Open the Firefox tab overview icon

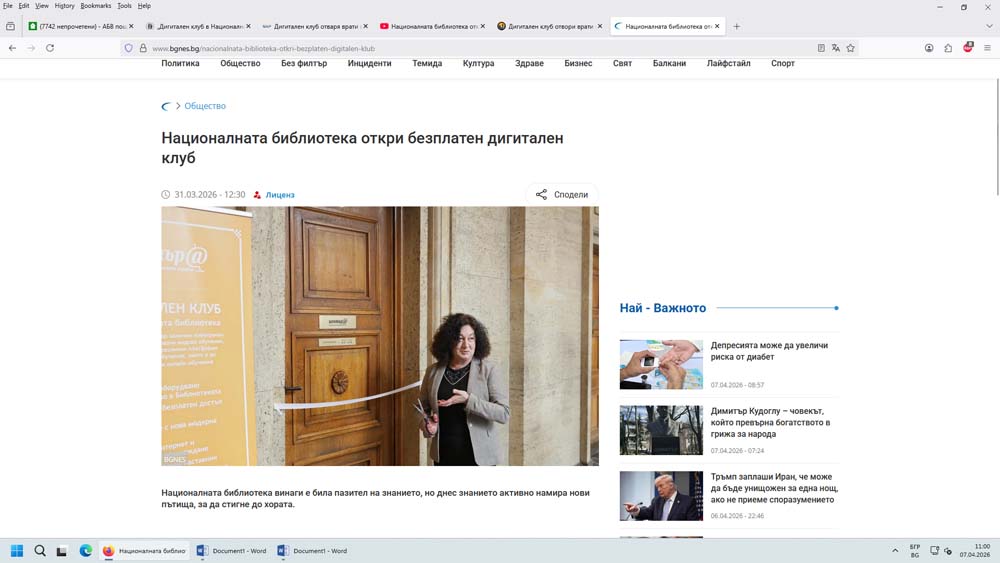click(x=10, y=26)
